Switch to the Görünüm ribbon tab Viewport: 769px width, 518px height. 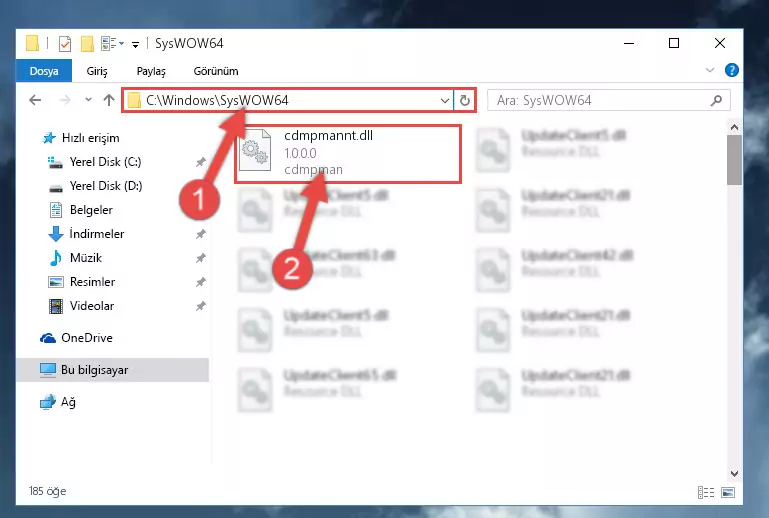tap(216, 71)
